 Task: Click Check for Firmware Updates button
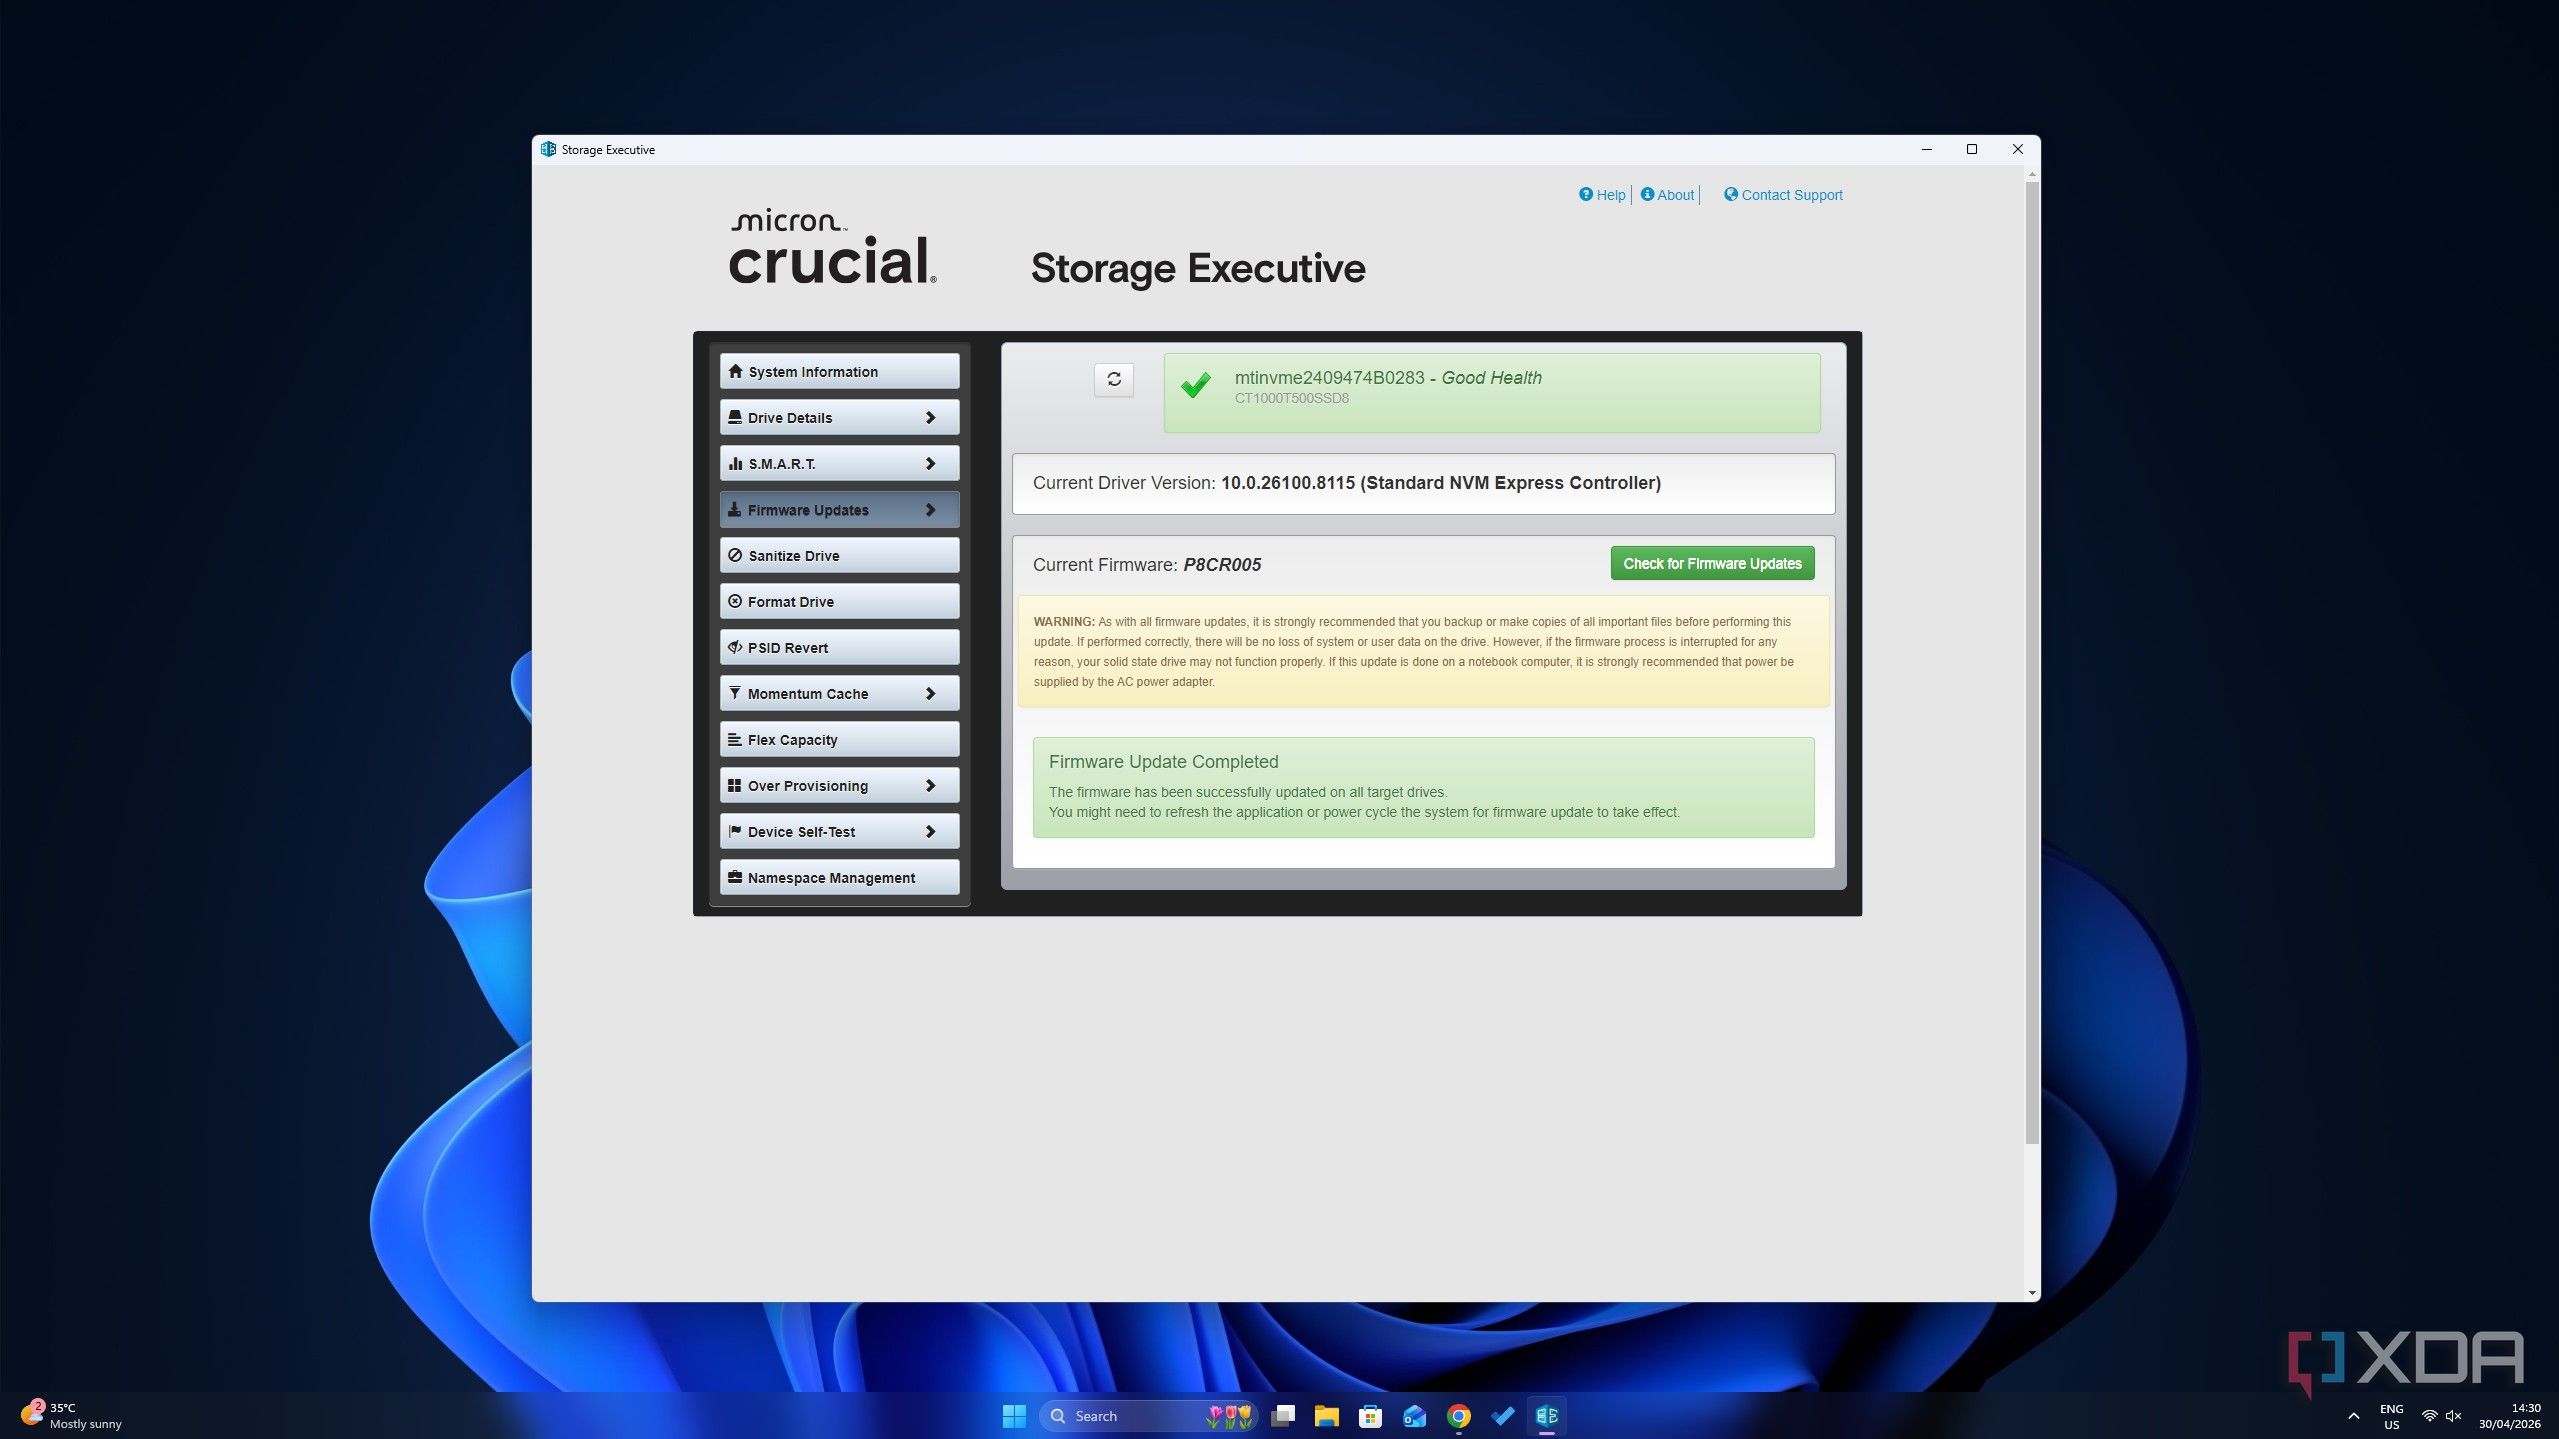point(1712,563)
